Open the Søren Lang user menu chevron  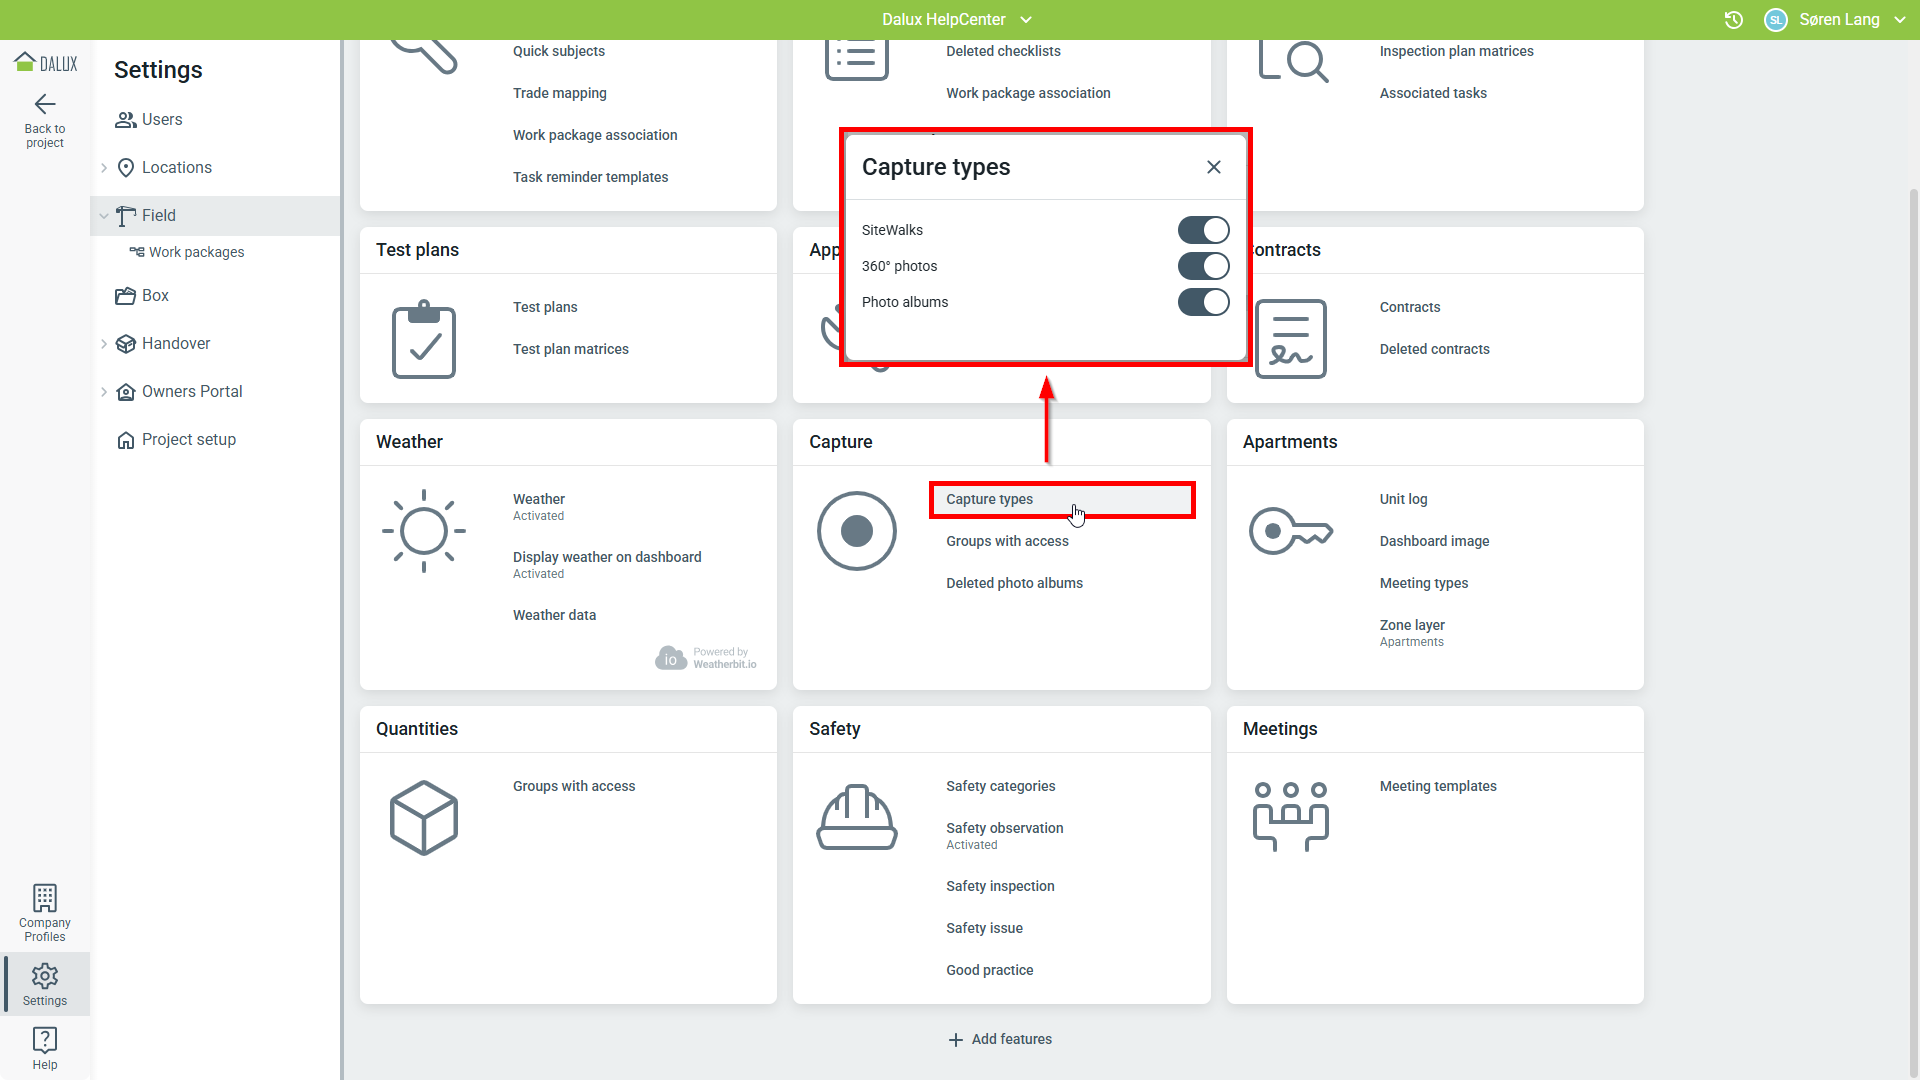(1900, 20)
